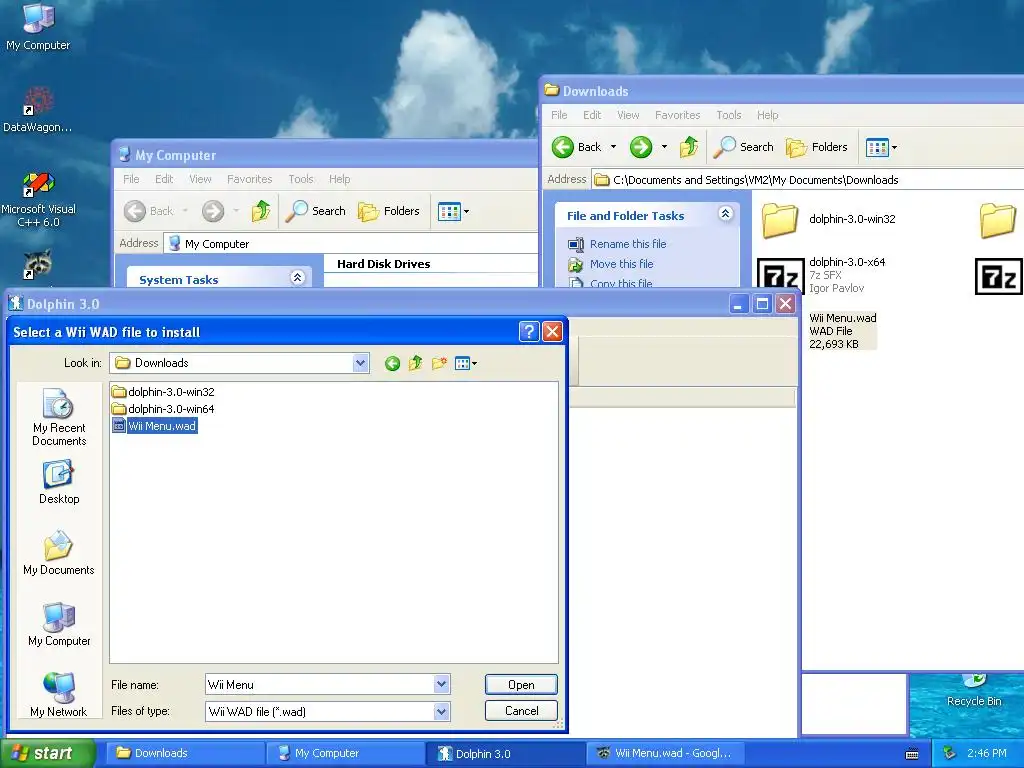Go up one level in file dialog

coord(415,363)
